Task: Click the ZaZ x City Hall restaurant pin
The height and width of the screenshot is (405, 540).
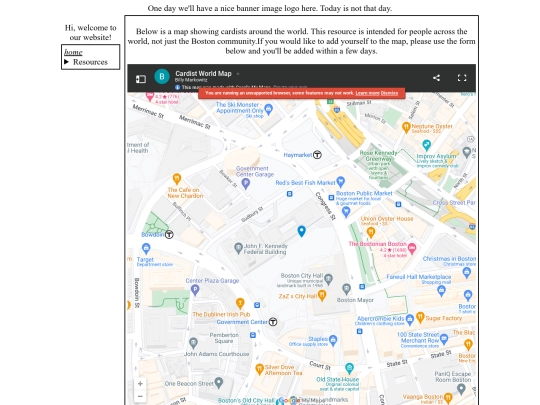Action: pos(322,295)
